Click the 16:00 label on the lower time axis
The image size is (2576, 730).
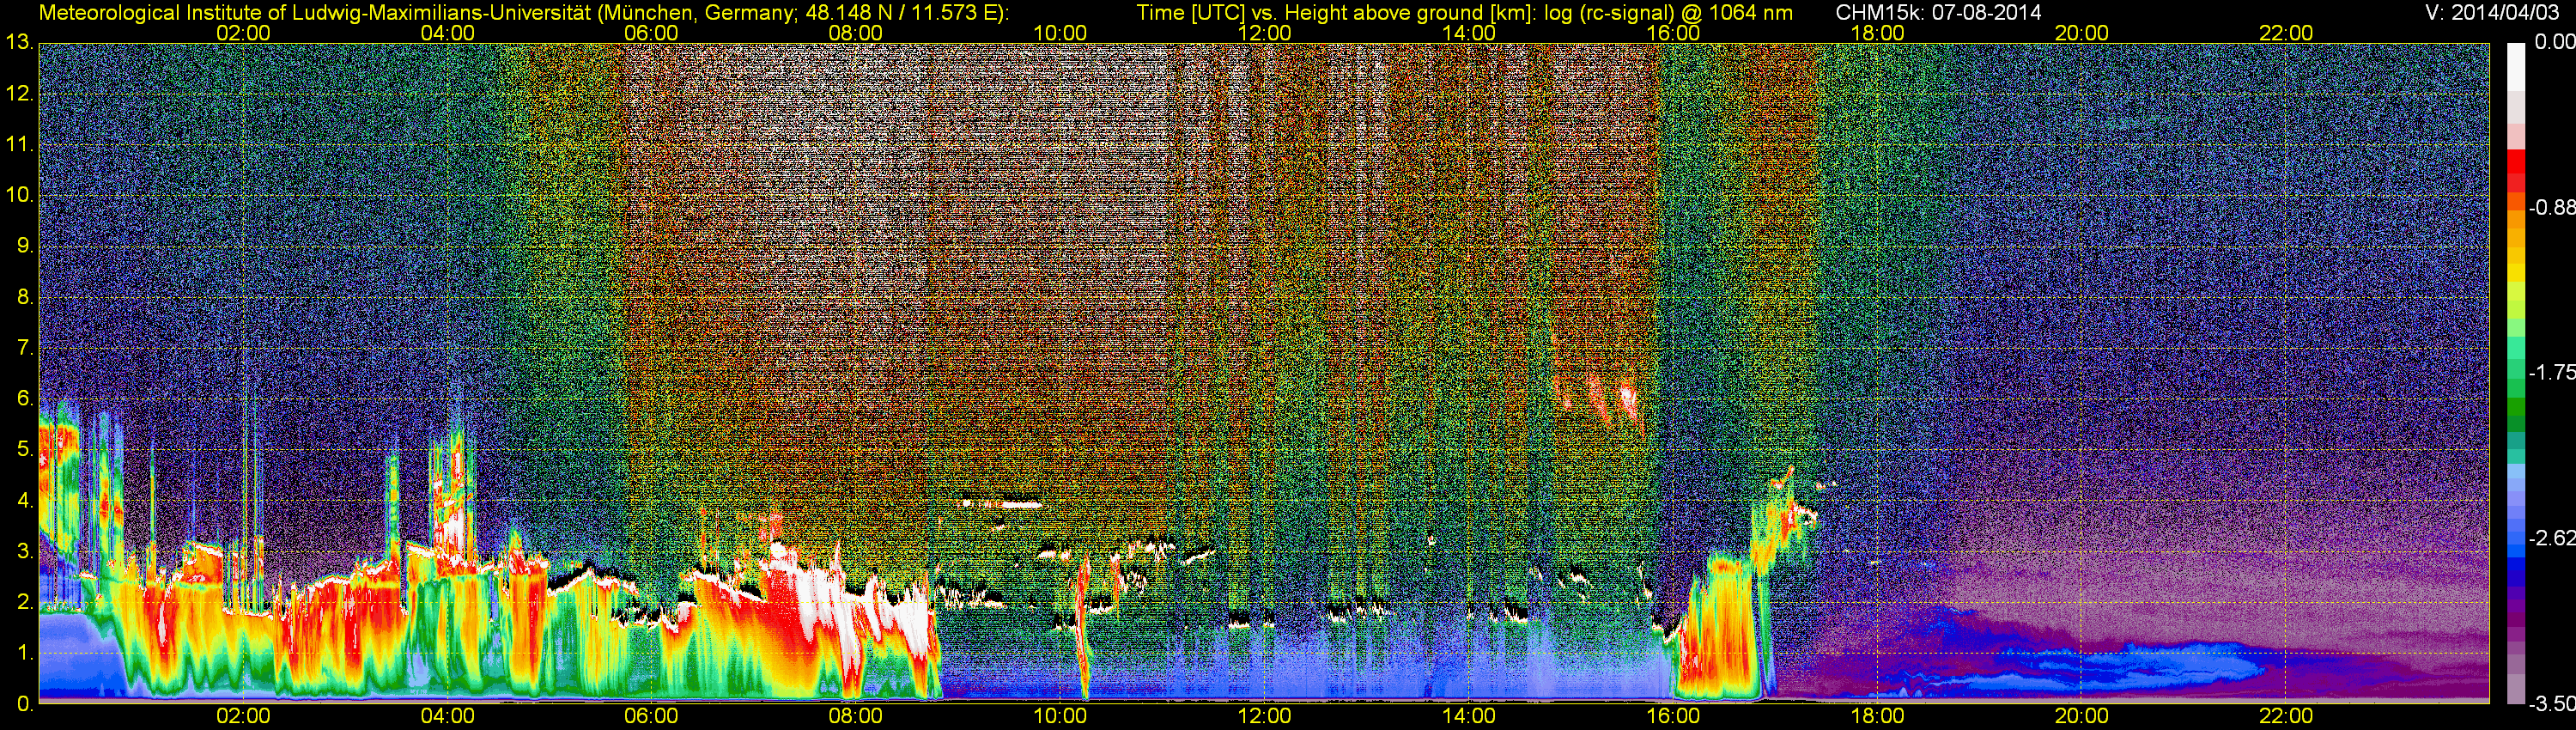click(1673, 717)
